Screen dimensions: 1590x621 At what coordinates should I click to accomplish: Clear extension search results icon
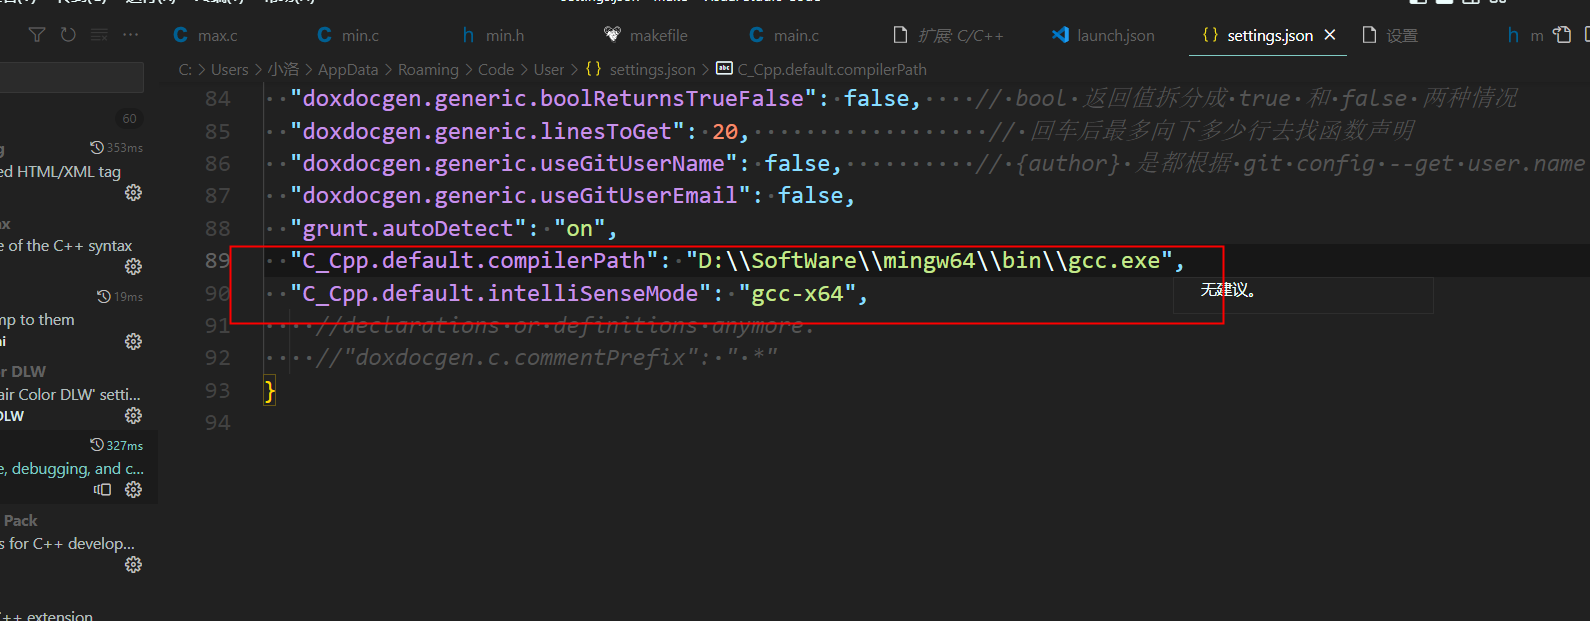click(x=99, y=35)
